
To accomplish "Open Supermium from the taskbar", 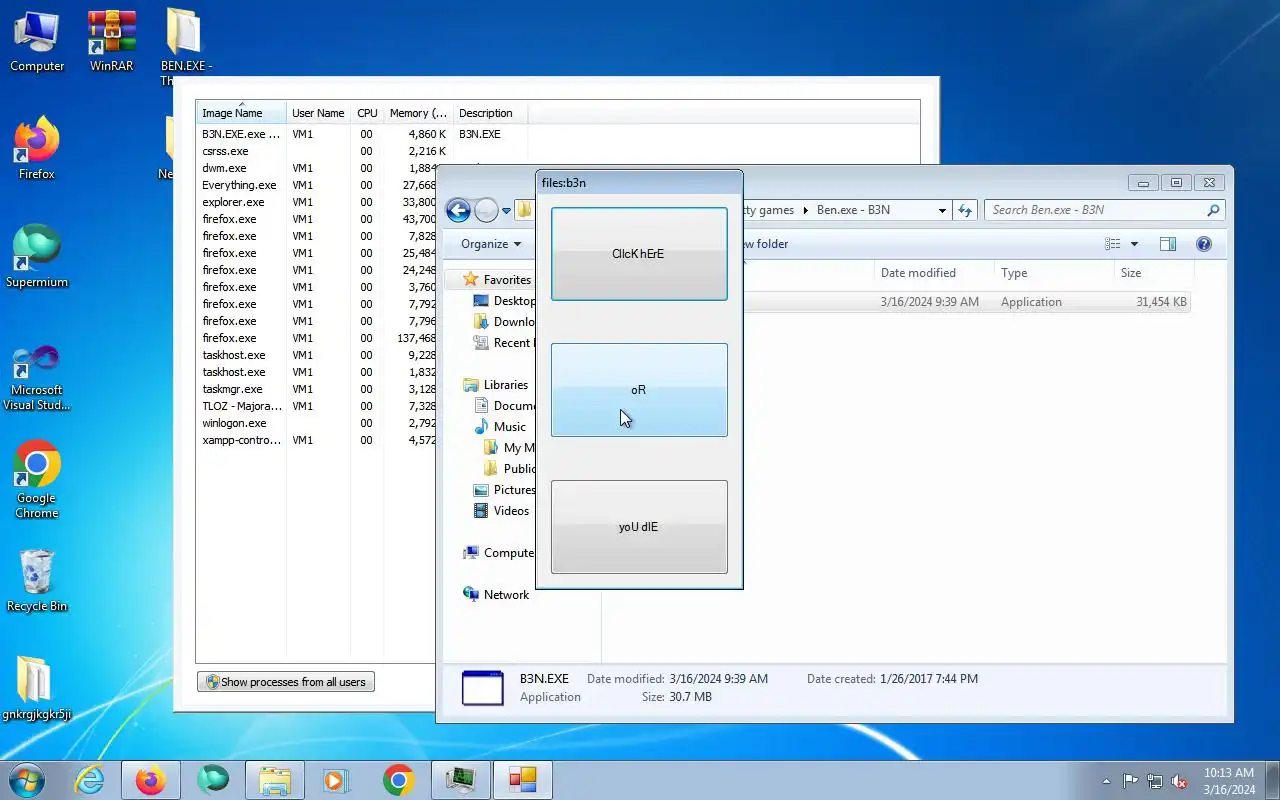I will tap(212, 780).
